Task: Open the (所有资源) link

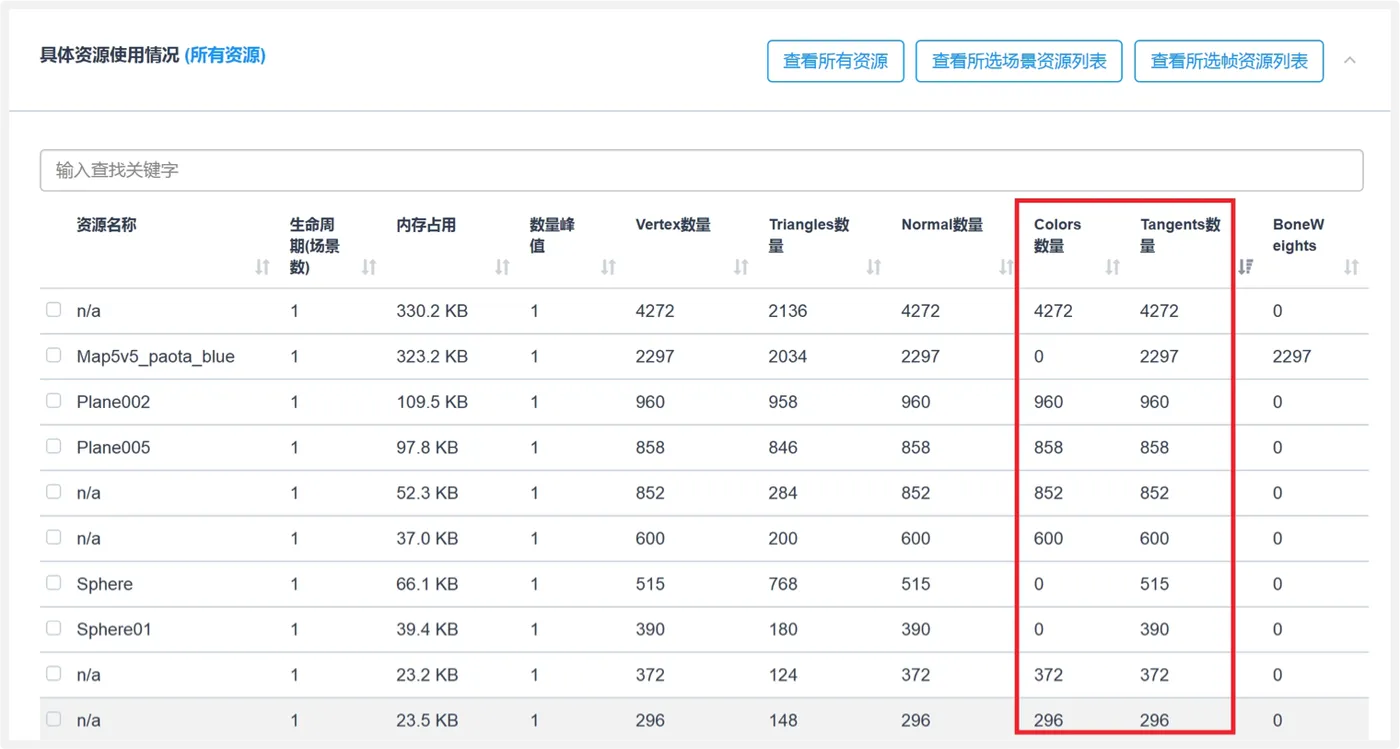Action: (x=225, y=55)
